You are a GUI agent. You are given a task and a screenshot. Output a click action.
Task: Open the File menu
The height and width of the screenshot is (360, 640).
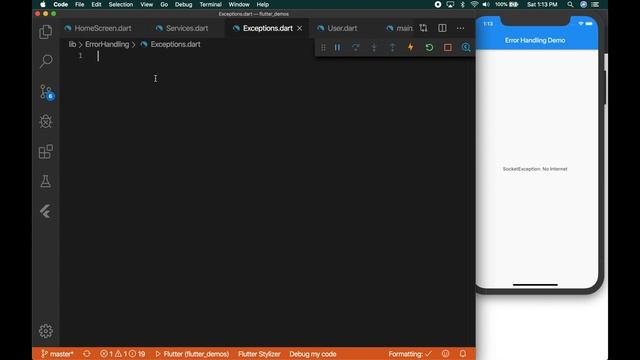[80, 4]
